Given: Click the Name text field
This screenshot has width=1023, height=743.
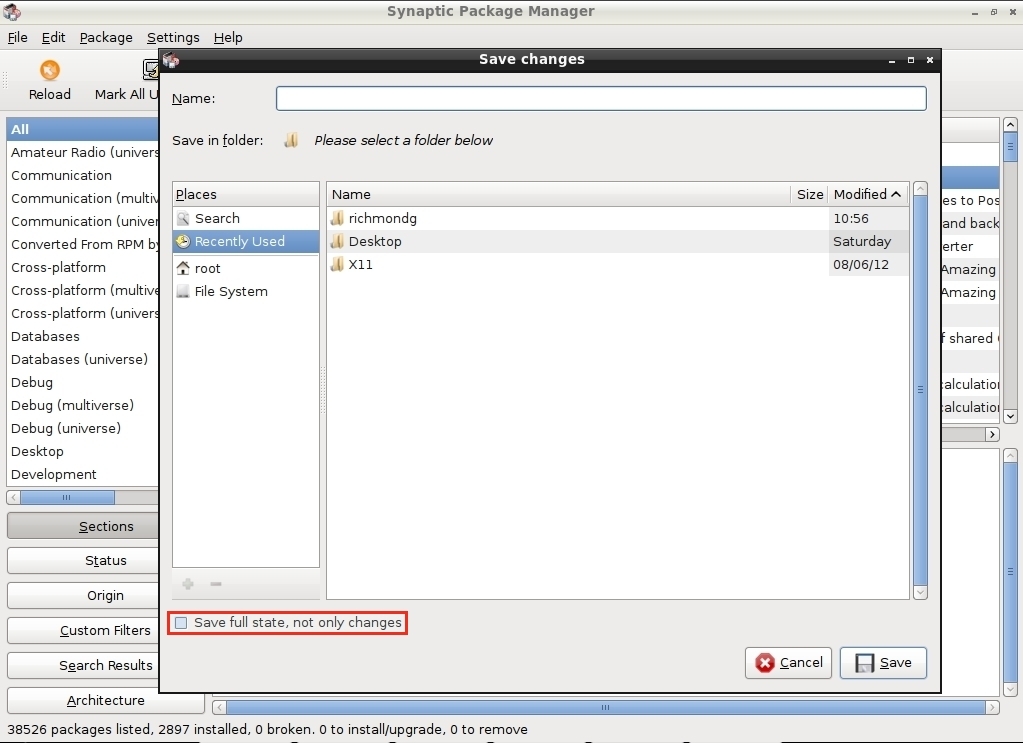Looking at the screenshot, I should [x=601, y=99].
